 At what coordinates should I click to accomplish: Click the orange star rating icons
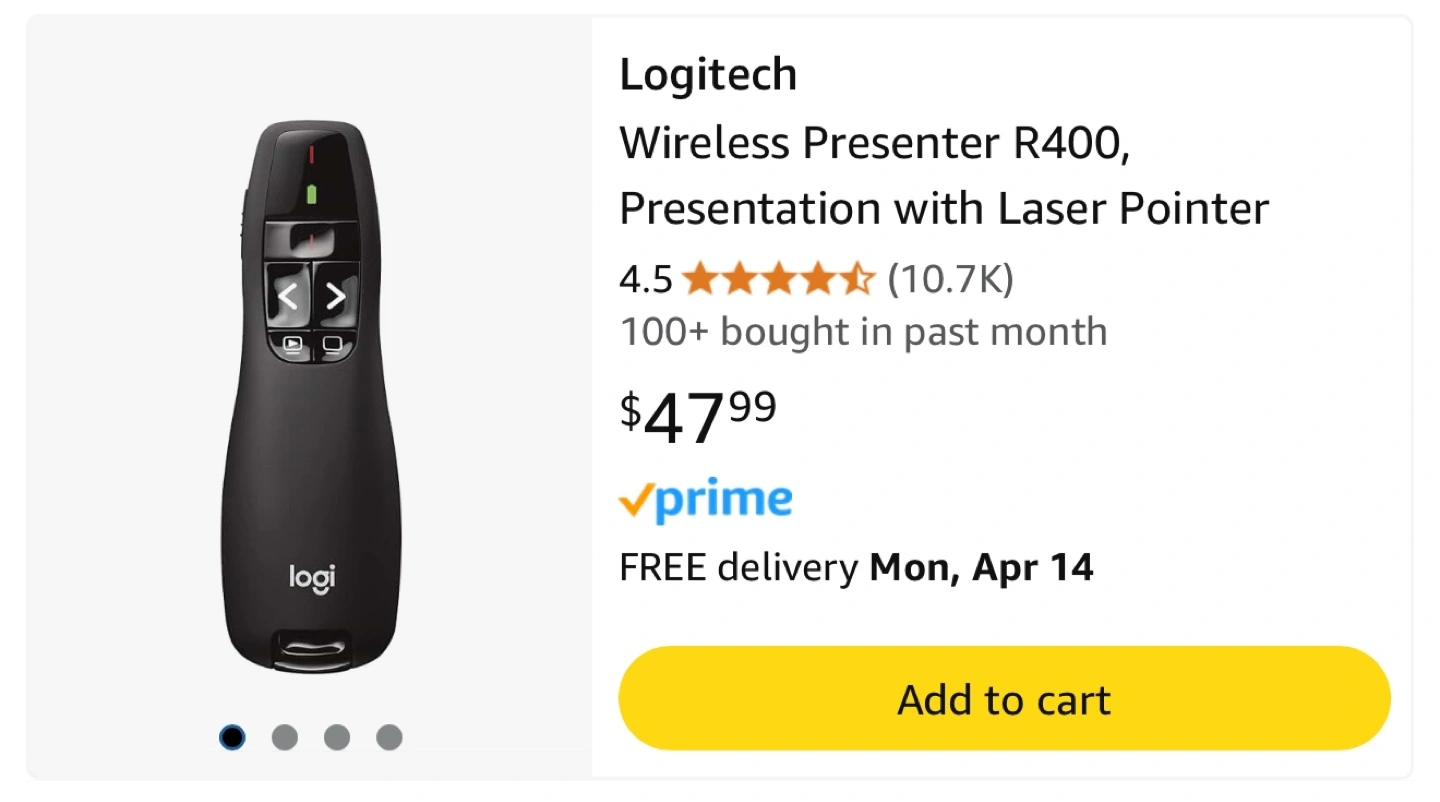point(778,280)
